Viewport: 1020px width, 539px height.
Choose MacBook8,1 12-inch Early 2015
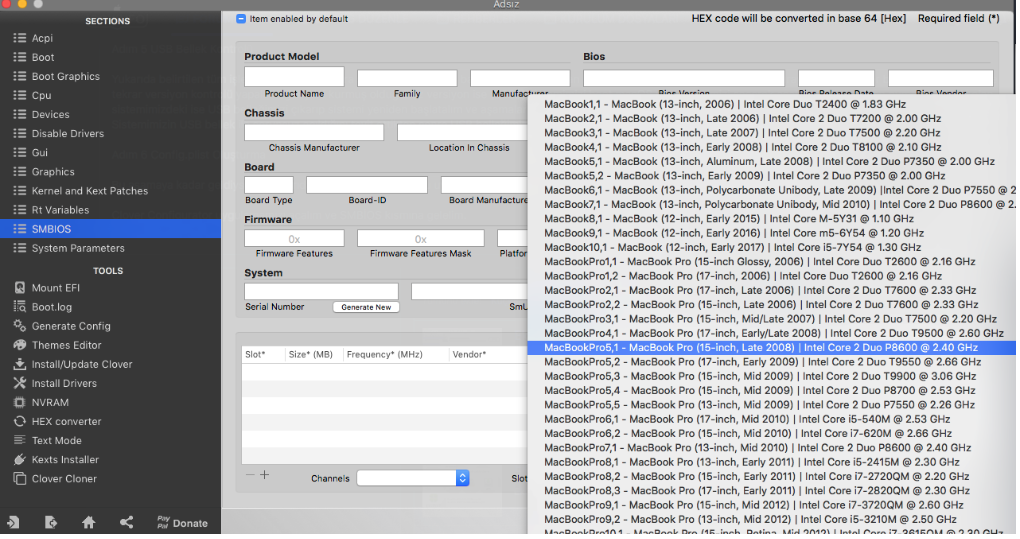tap(772, 218)
